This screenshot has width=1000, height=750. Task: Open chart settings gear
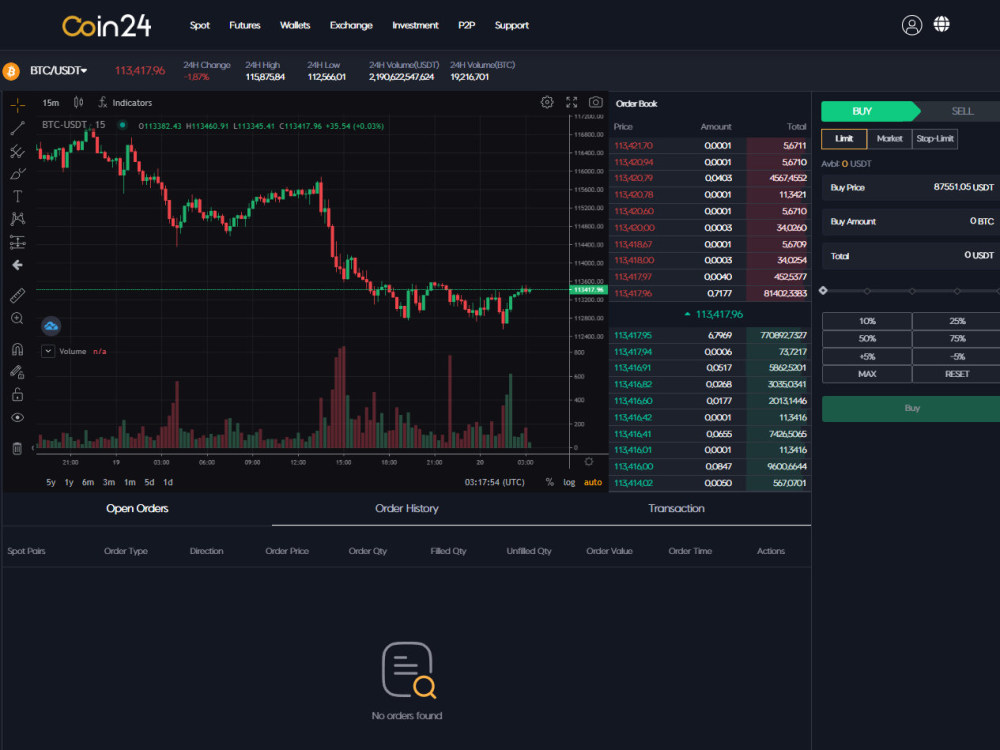[x=547, y=102]
